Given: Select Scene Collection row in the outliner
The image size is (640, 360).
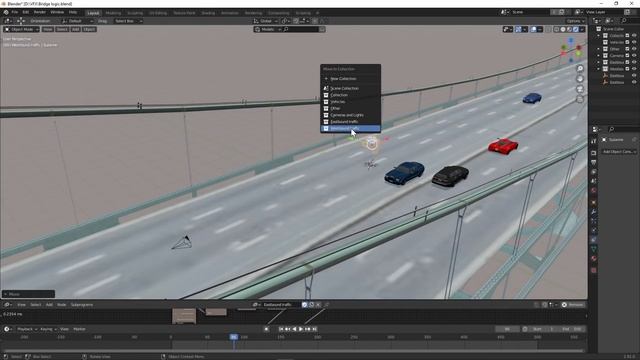Looking at the screenshot, I should point(613,29).
